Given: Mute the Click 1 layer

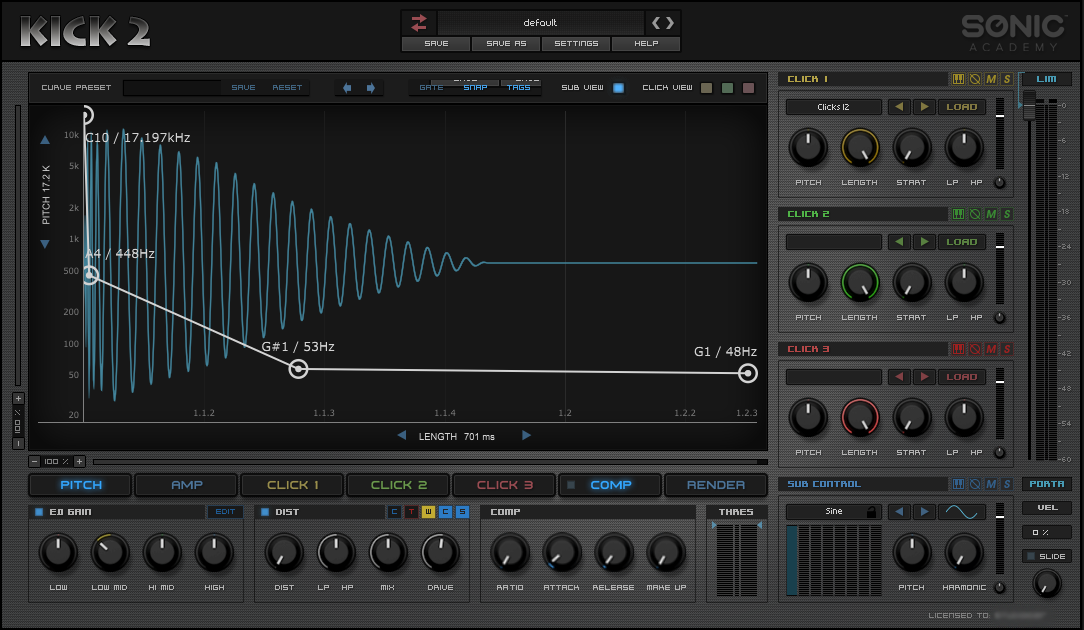Looking at the screenshot, I should pos(991,79).
